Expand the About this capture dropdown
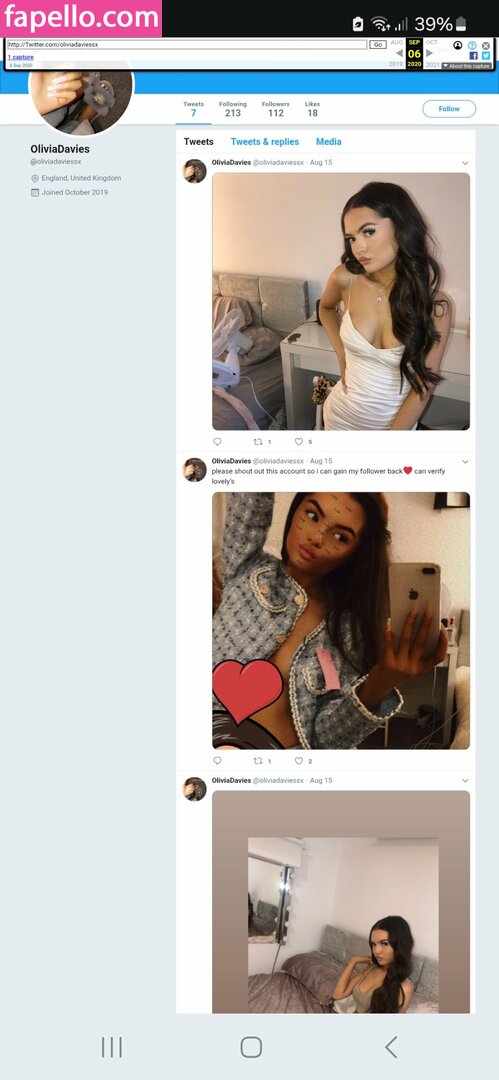Viewport: 499px width, 1080px height. point(467,66)
